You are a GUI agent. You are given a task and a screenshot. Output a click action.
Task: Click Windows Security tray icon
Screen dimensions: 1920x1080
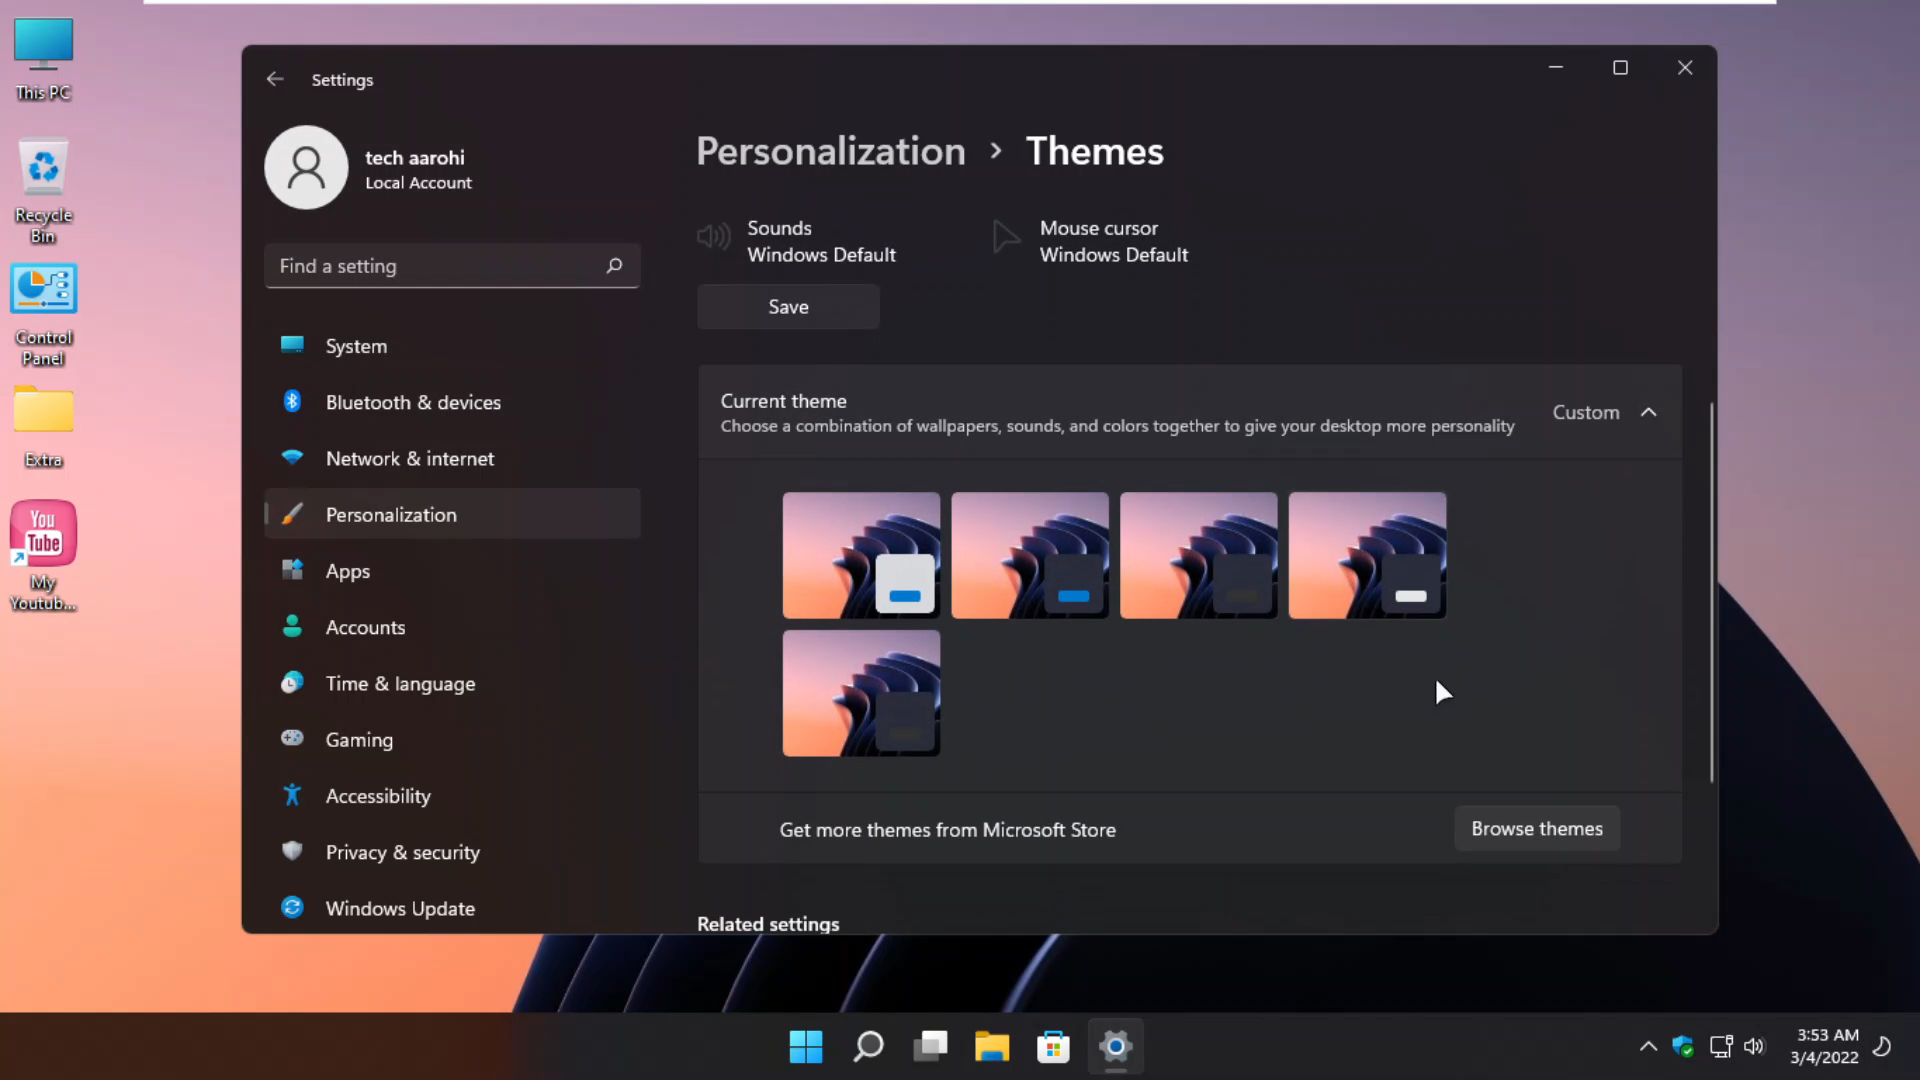coord(1683,1047)
